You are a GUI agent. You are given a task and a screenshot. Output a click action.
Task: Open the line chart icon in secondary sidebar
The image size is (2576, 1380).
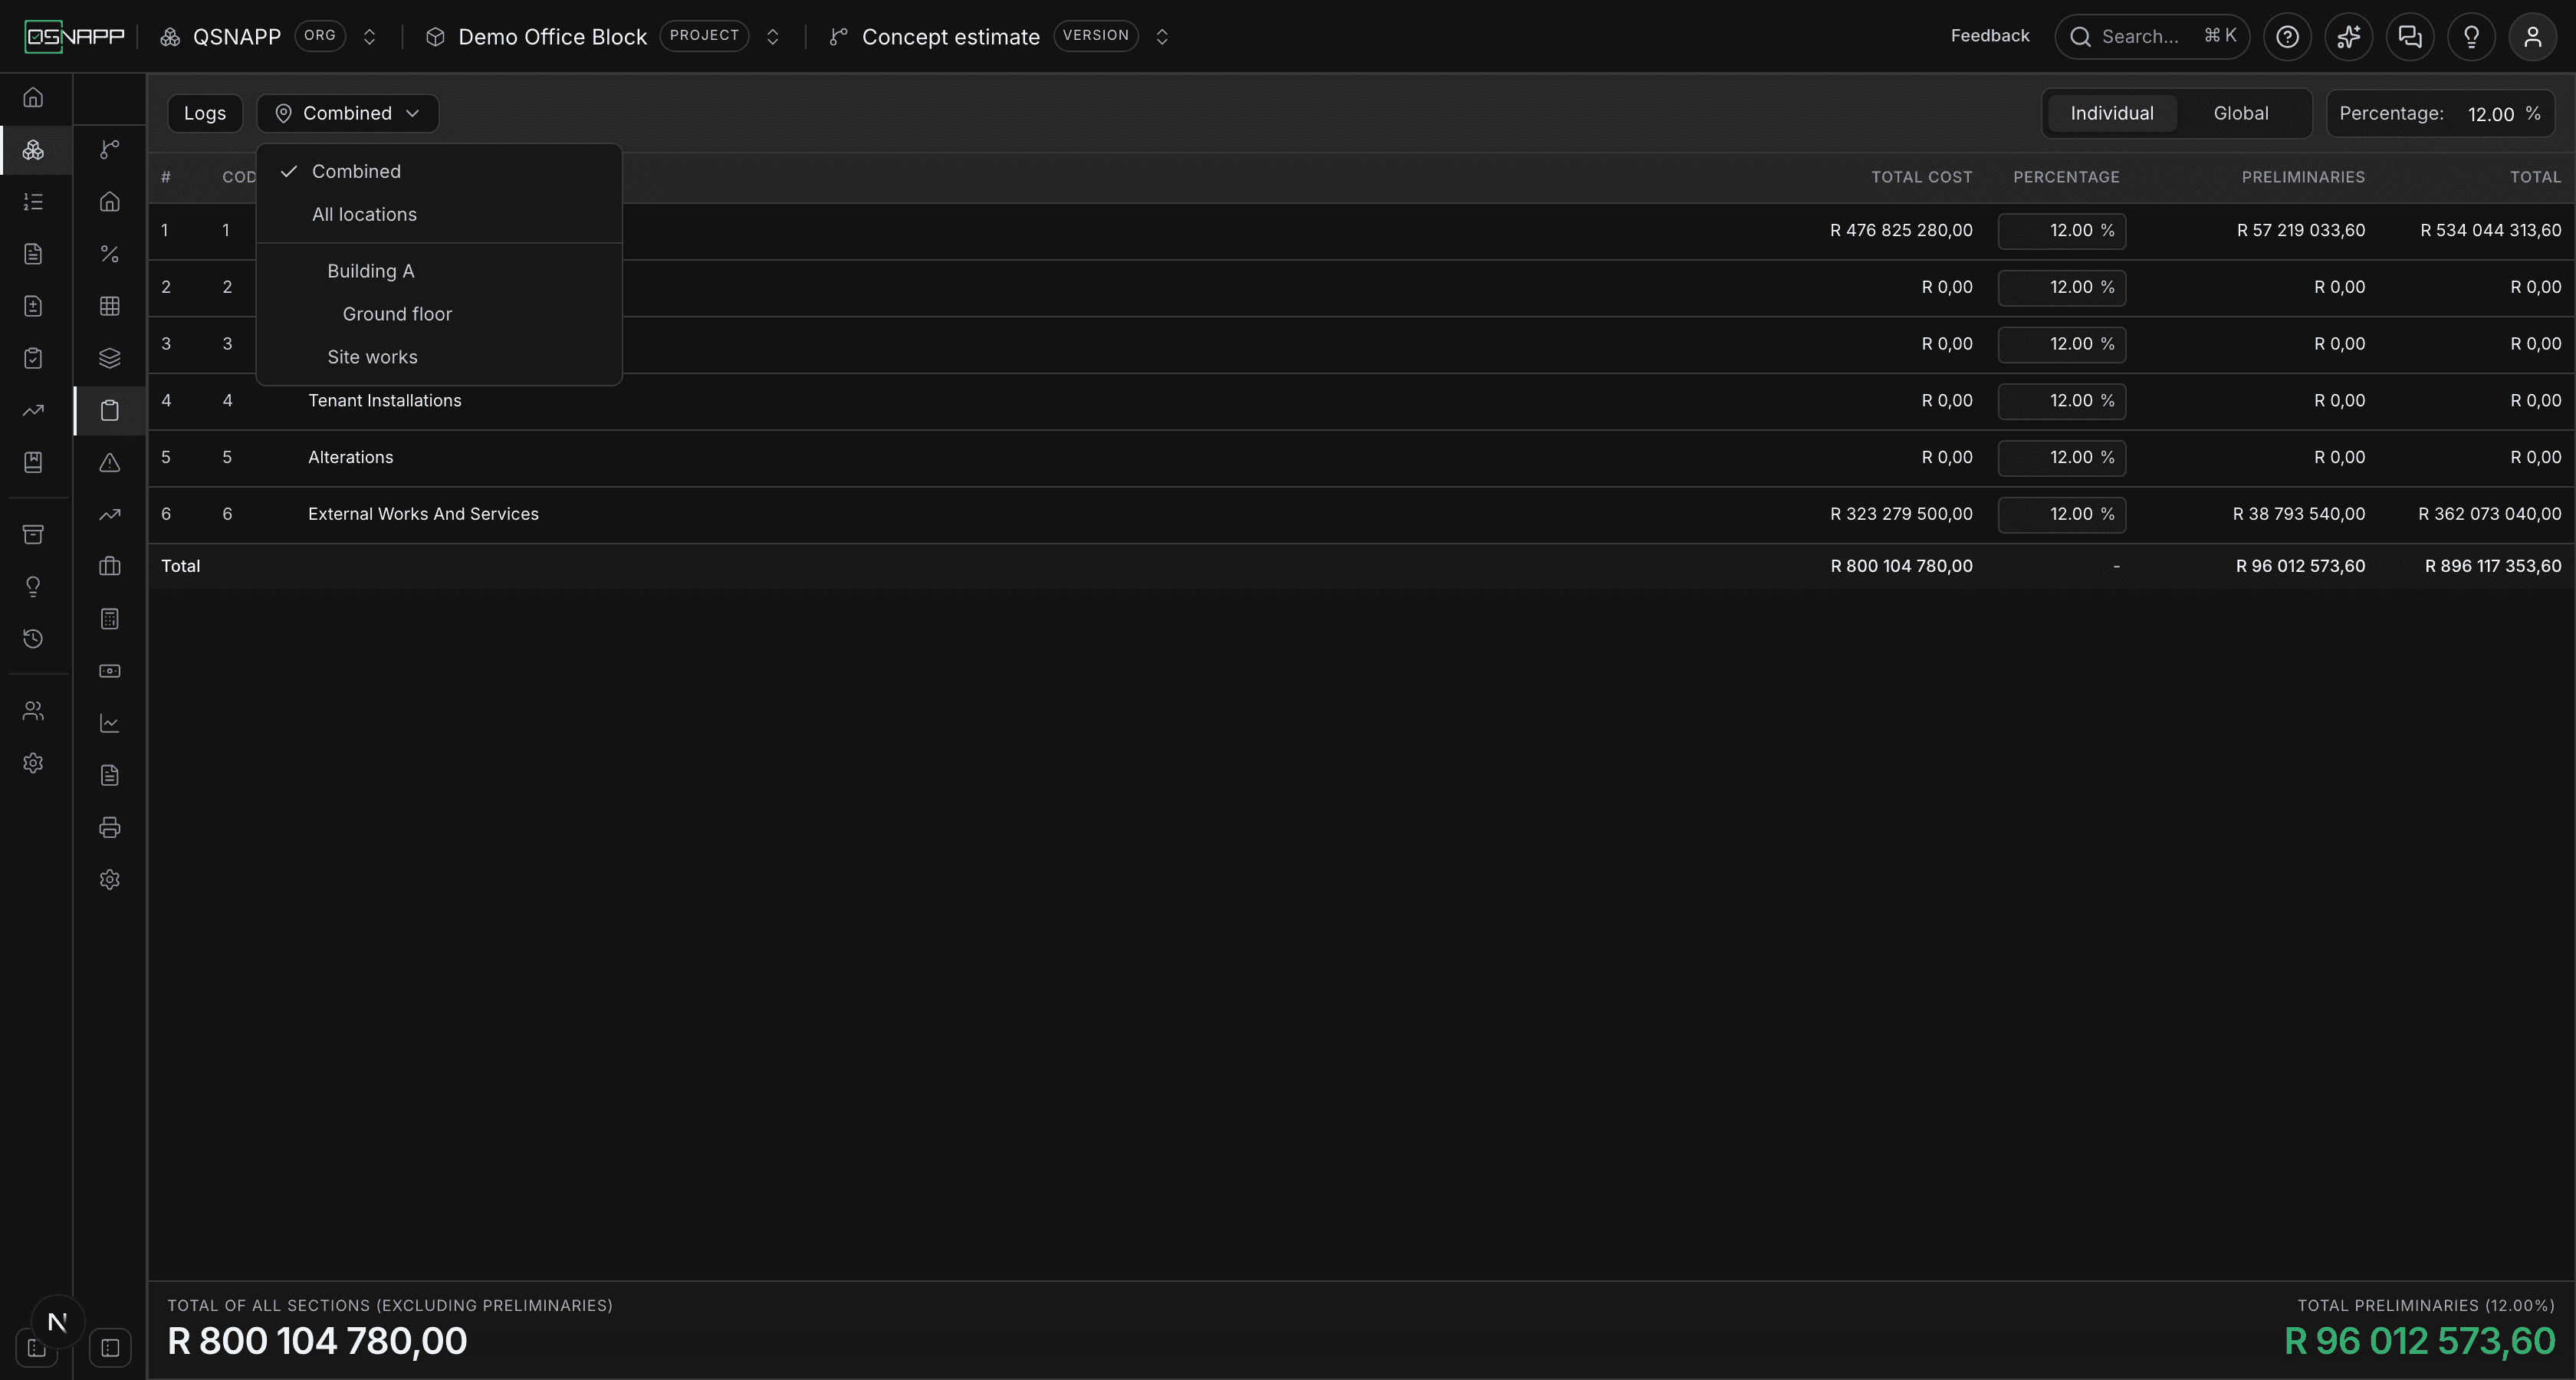pos(110,723)
